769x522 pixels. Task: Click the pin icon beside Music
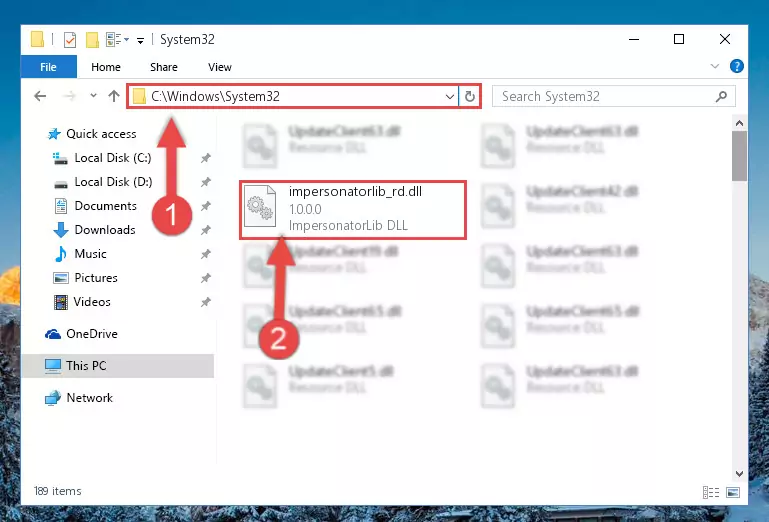[205, 254]
